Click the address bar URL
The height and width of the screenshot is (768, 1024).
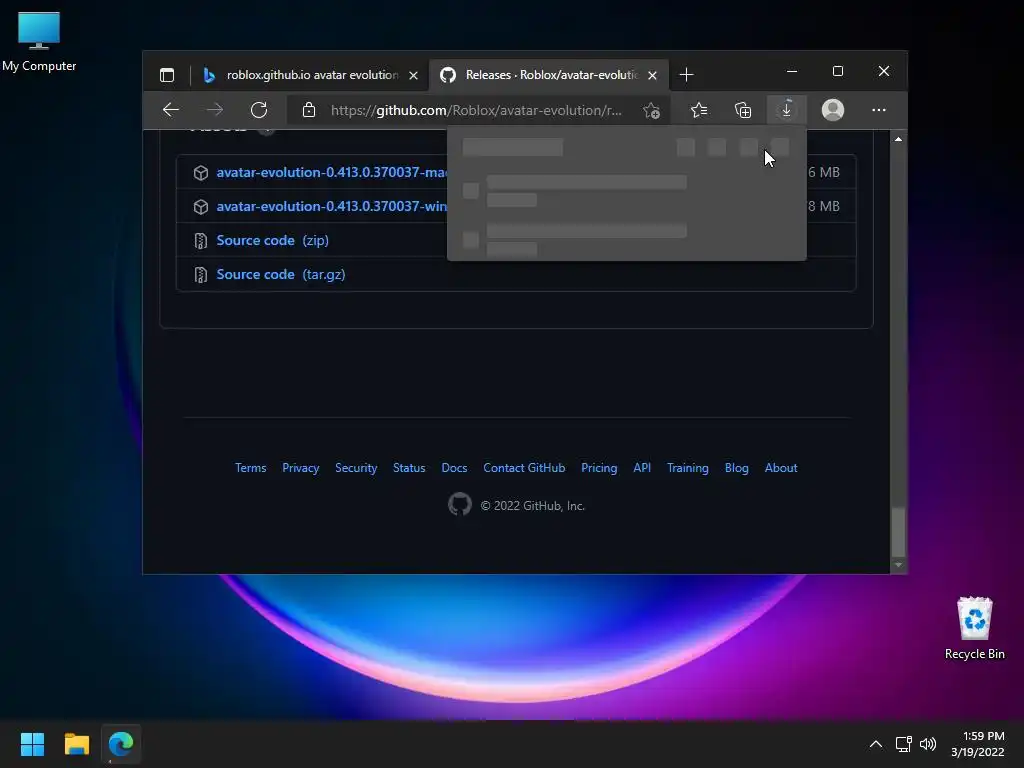tap(476, 110)
